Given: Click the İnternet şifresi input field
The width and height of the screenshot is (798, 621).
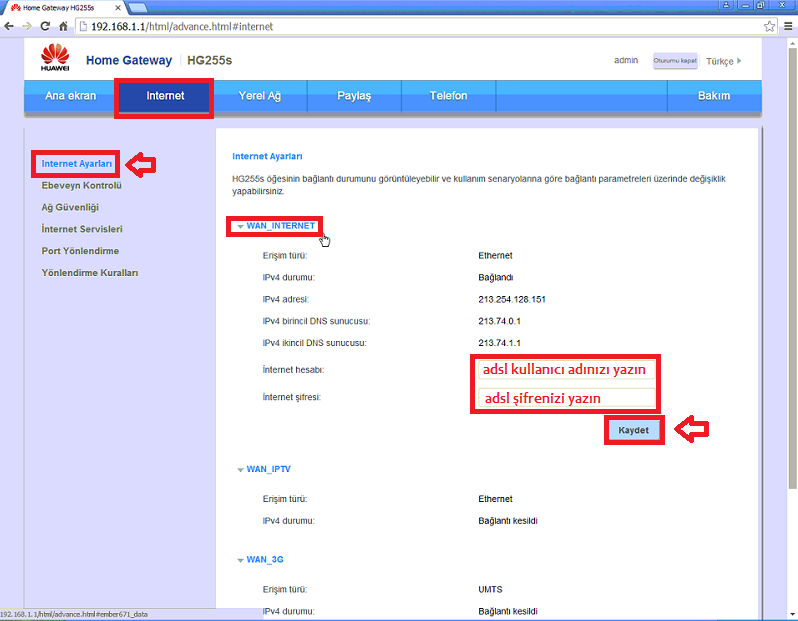Looking at the screenshot, I should pyautogui.click(x=566, y=398).
